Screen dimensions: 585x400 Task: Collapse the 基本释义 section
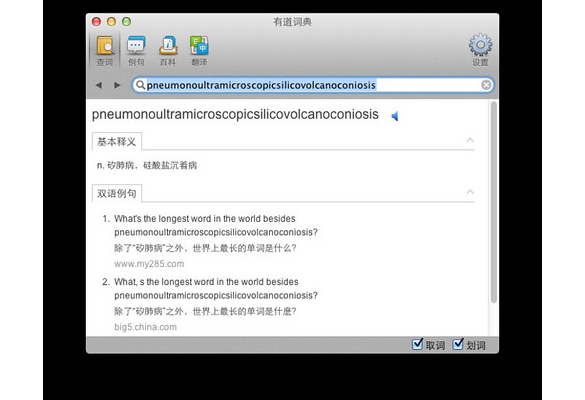470,140
